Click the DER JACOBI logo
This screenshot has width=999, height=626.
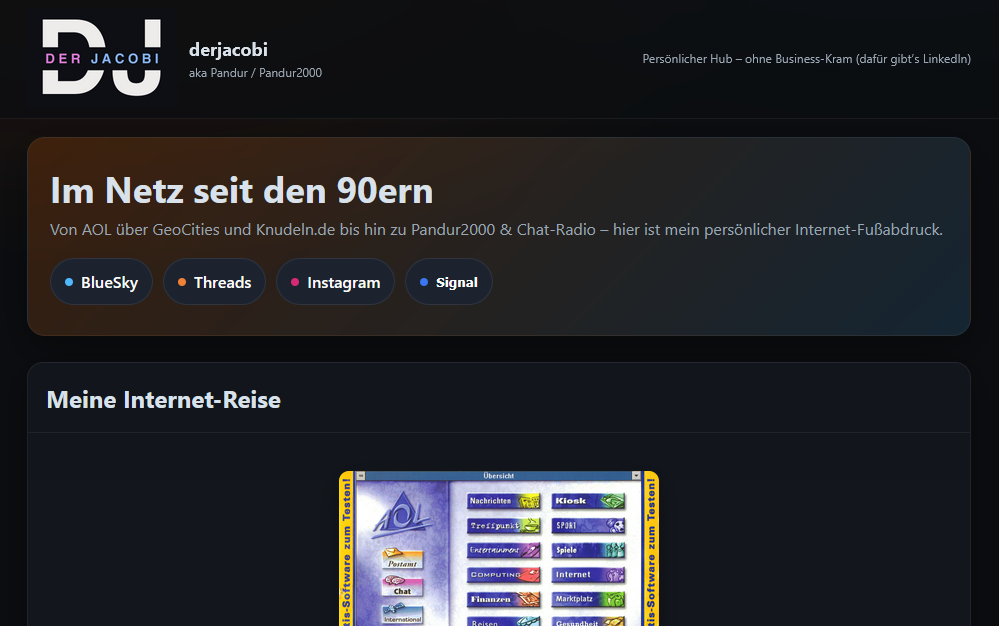pos(101,58)
